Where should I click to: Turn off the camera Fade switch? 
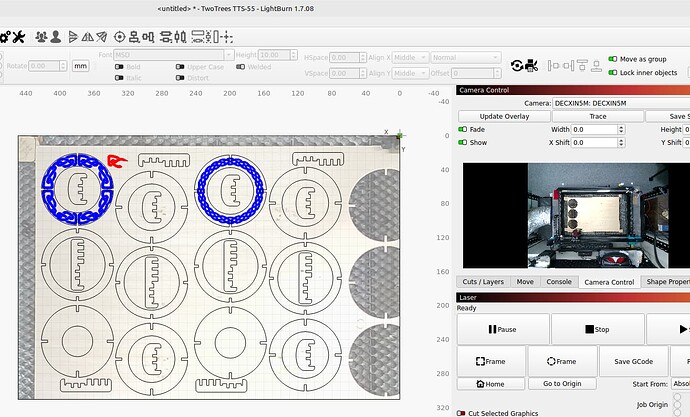coord(462,129)
